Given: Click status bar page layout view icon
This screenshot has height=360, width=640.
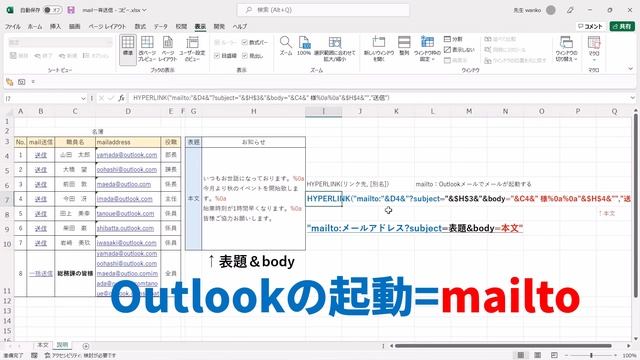Looking at the screenshot, I should [x=538, y=355].
